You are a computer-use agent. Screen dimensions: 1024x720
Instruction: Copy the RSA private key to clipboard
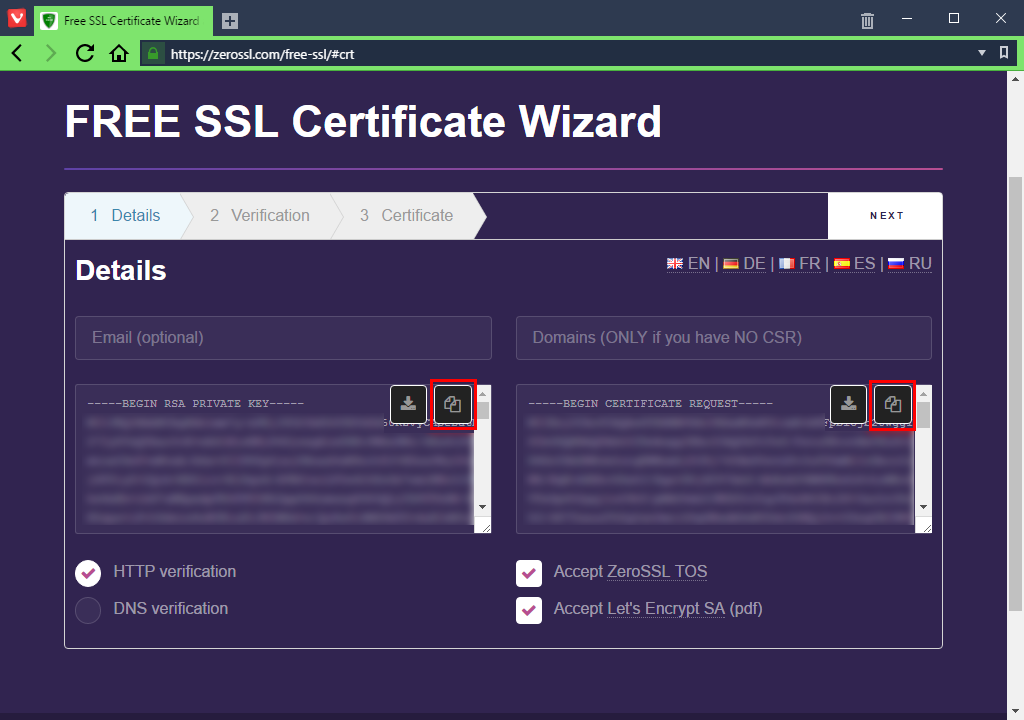coord(453,404)
